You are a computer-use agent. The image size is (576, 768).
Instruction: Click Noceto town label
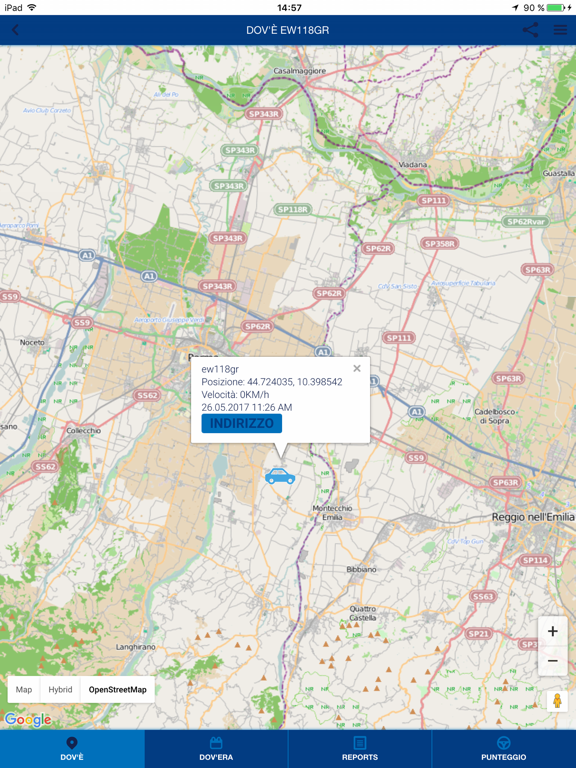pos(32,342)
